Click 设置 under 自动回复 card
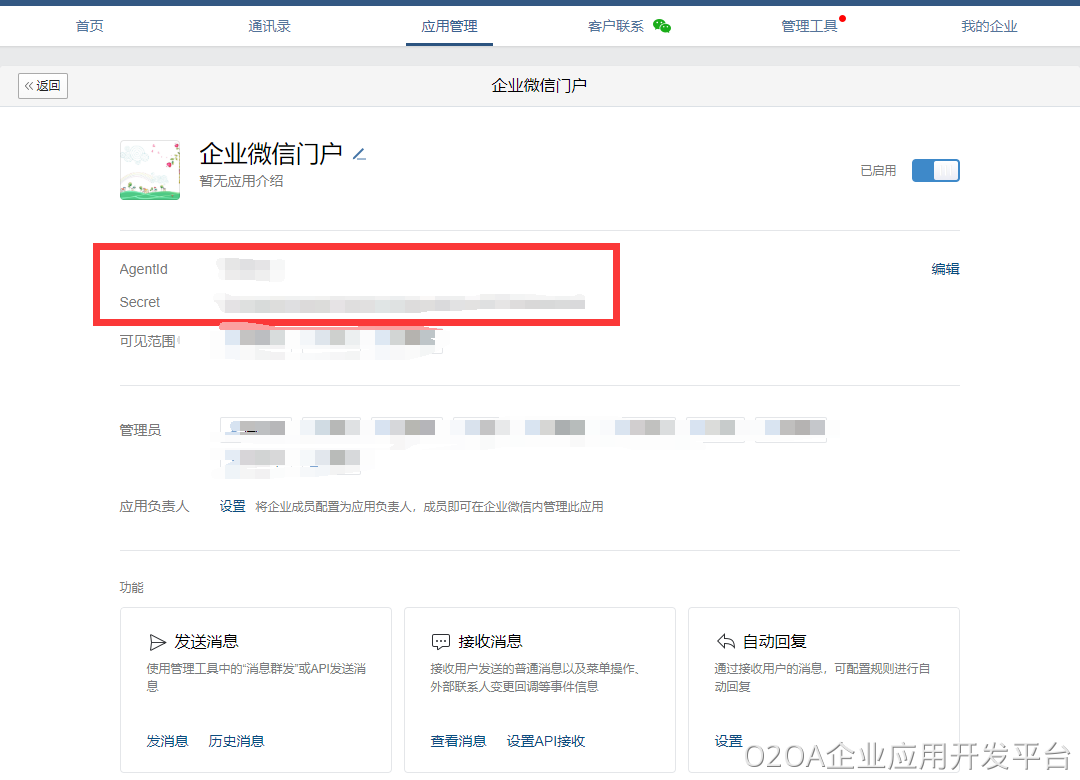The height and width of the screenshot is (780, 1080). (x=728, y=741)
